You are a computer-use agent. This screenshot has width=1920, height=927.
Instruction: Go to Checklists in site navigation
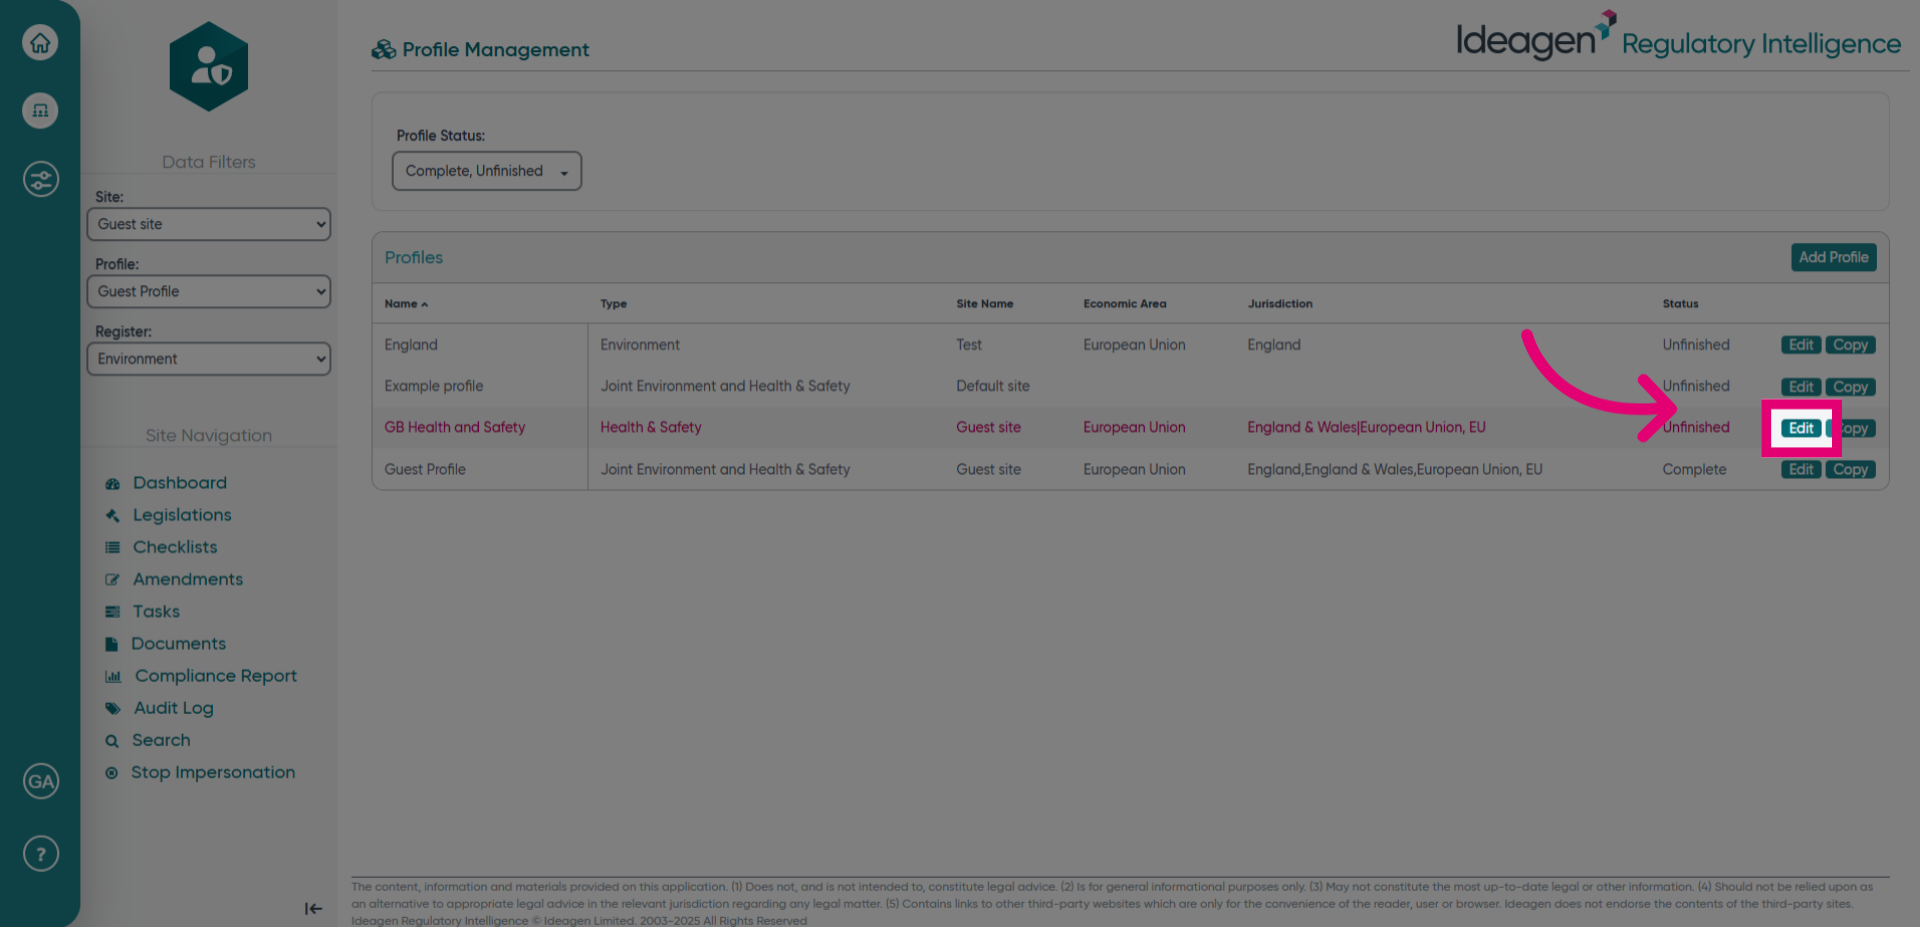[x=175, y=547]
